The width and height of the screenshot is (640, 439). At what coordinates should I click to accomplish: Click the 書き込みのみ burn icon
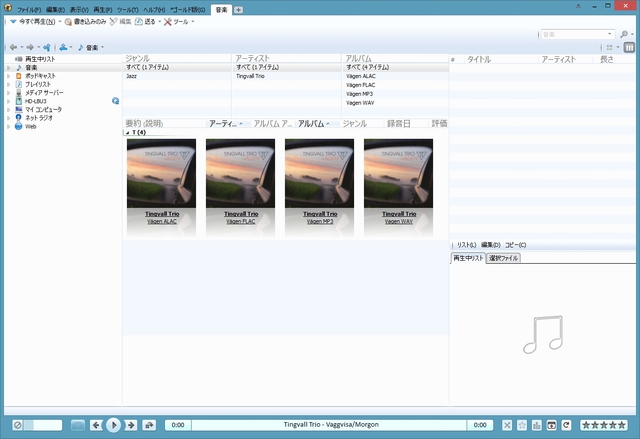click(x=67, y=21)
